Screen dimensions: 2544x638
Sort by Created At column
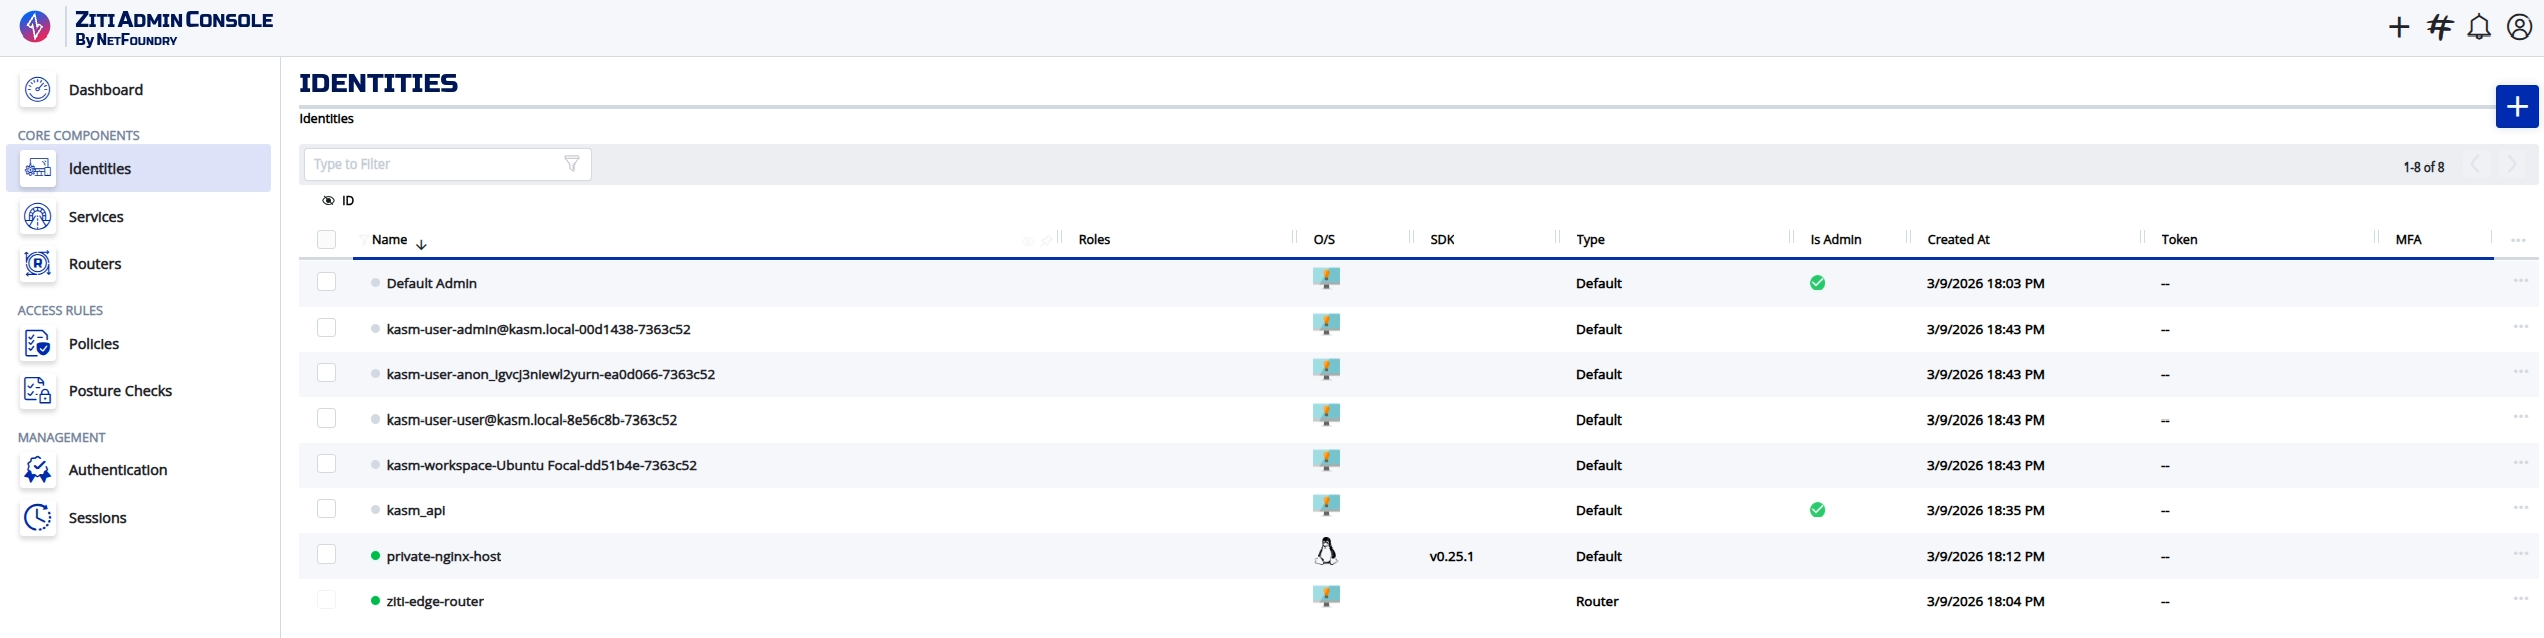point(1958,240)
